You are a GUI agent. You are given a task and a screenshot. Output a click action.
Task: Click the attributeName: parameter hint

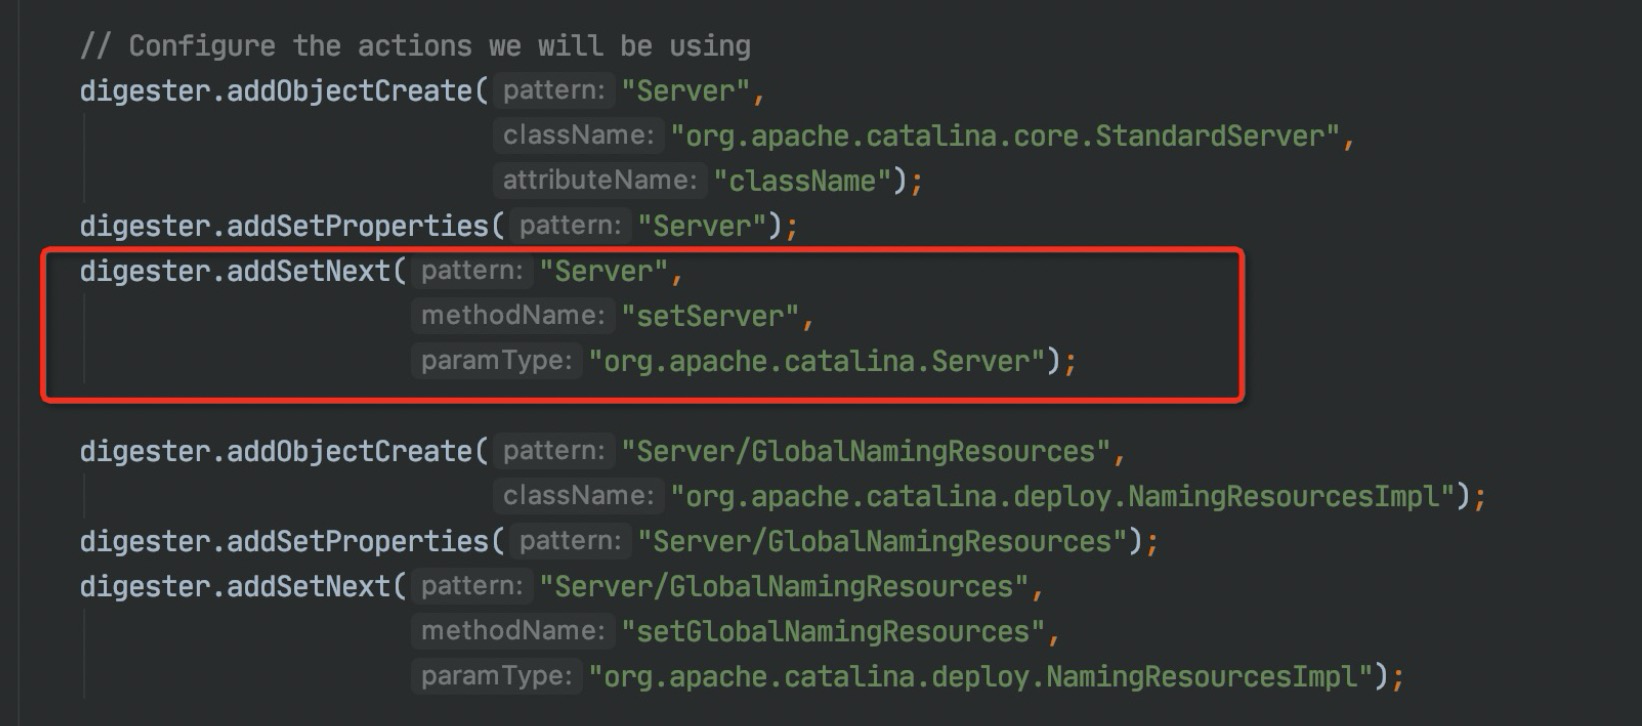pyautogui.click(x=600, y=180)
